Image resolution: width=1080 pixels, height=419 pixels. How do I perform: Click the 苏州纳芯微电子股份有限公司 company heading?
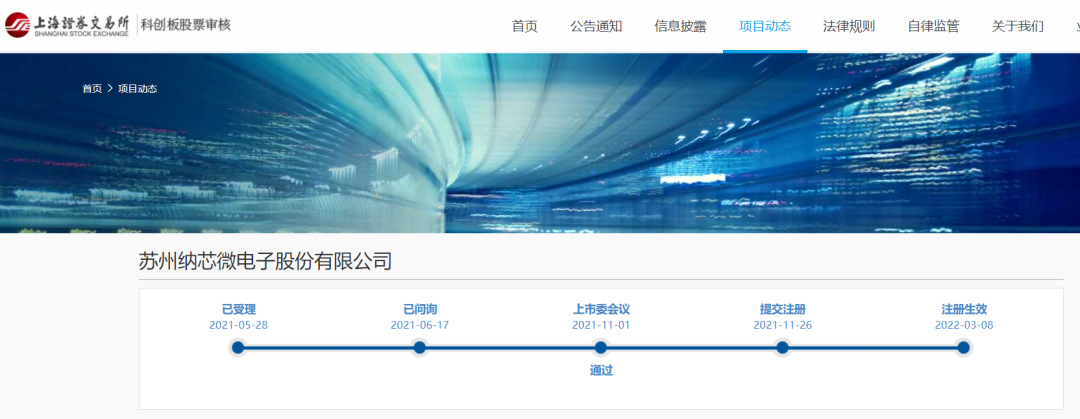(x=265, y=262)
